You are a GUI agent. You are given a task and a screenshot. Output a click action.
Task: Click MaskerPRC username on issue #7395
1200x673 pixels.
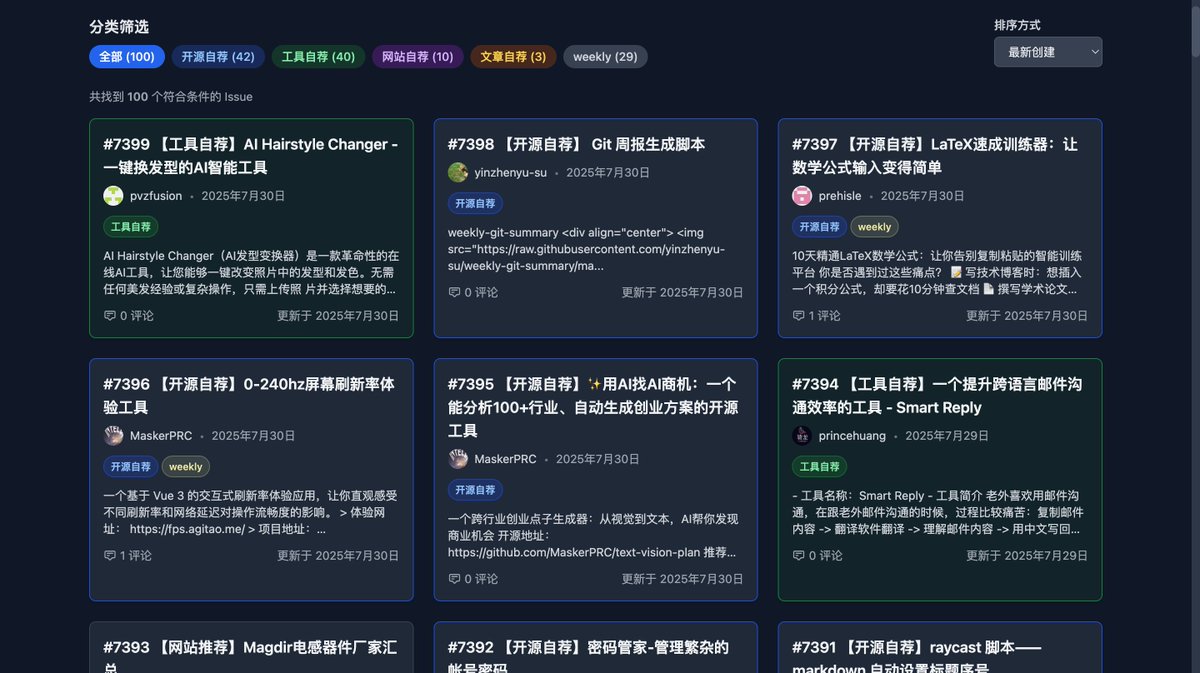(x=505, y=459)
